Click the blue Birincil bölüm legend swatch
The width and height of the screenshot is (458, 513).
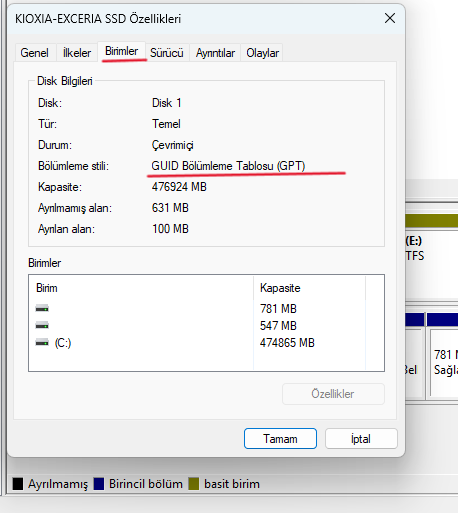point(99,484)
